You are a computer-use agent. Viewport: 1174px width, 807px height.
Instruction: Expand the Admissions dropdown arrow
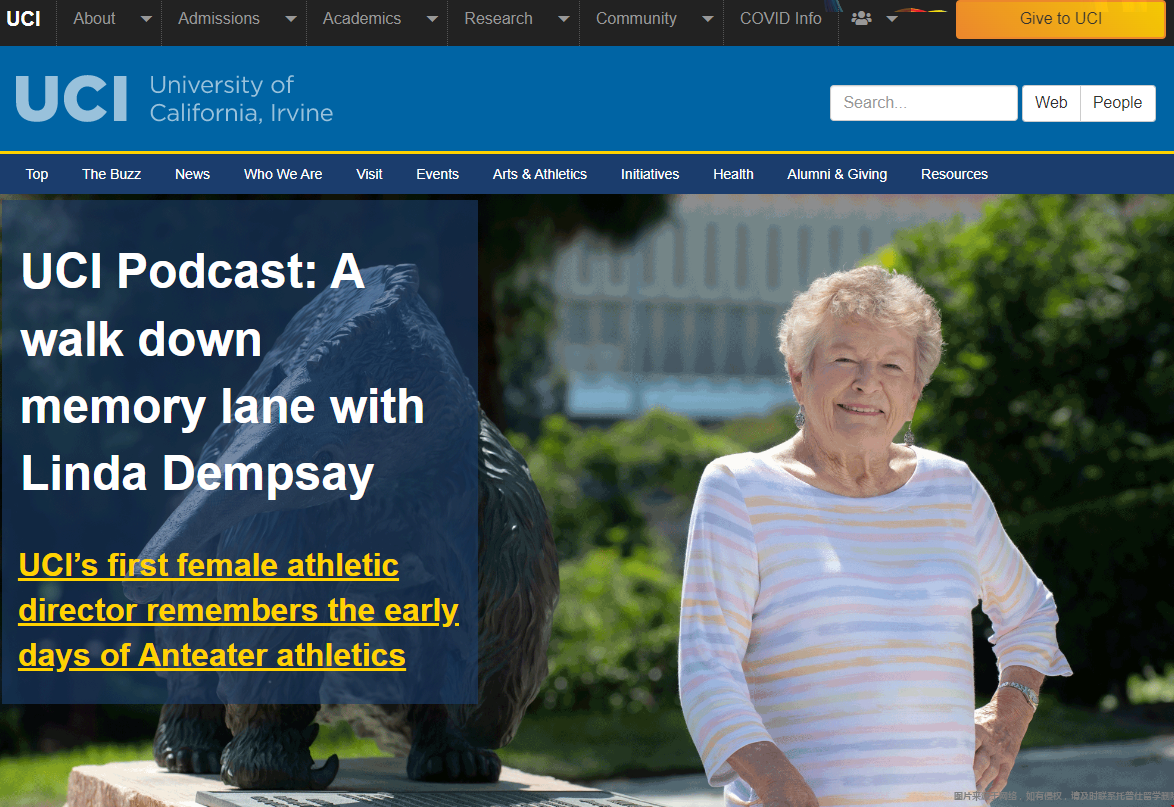291,19
